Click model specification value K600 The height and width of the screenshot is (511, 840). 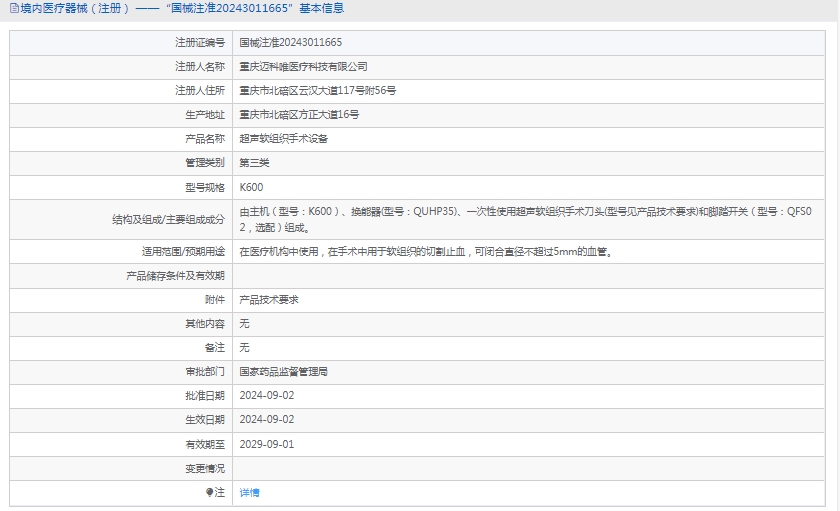point(251,187)
